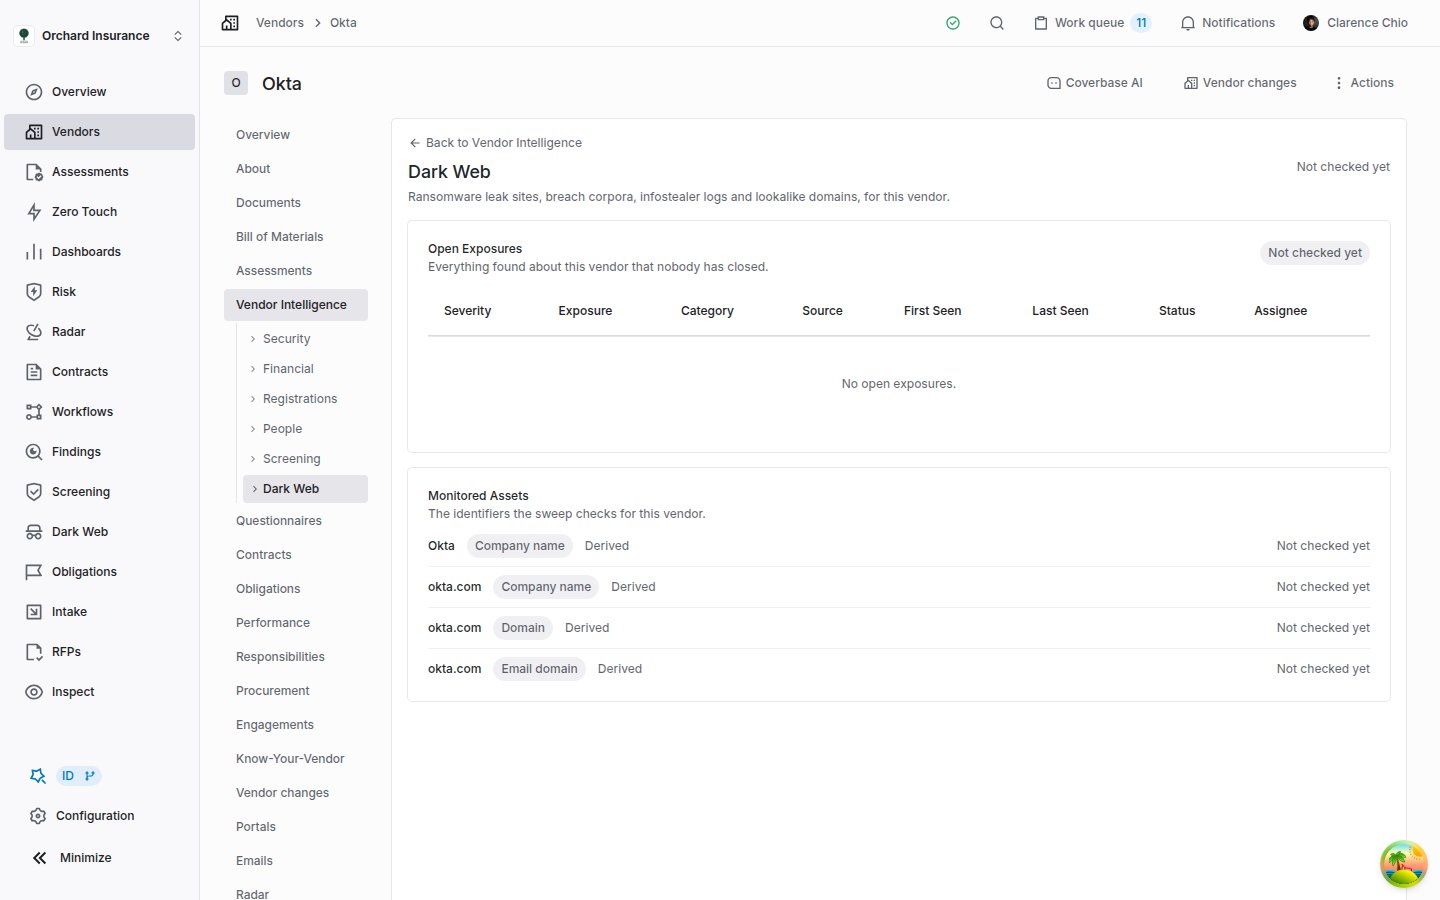Select the Vendor Intelligence section

tap(296, 305)
